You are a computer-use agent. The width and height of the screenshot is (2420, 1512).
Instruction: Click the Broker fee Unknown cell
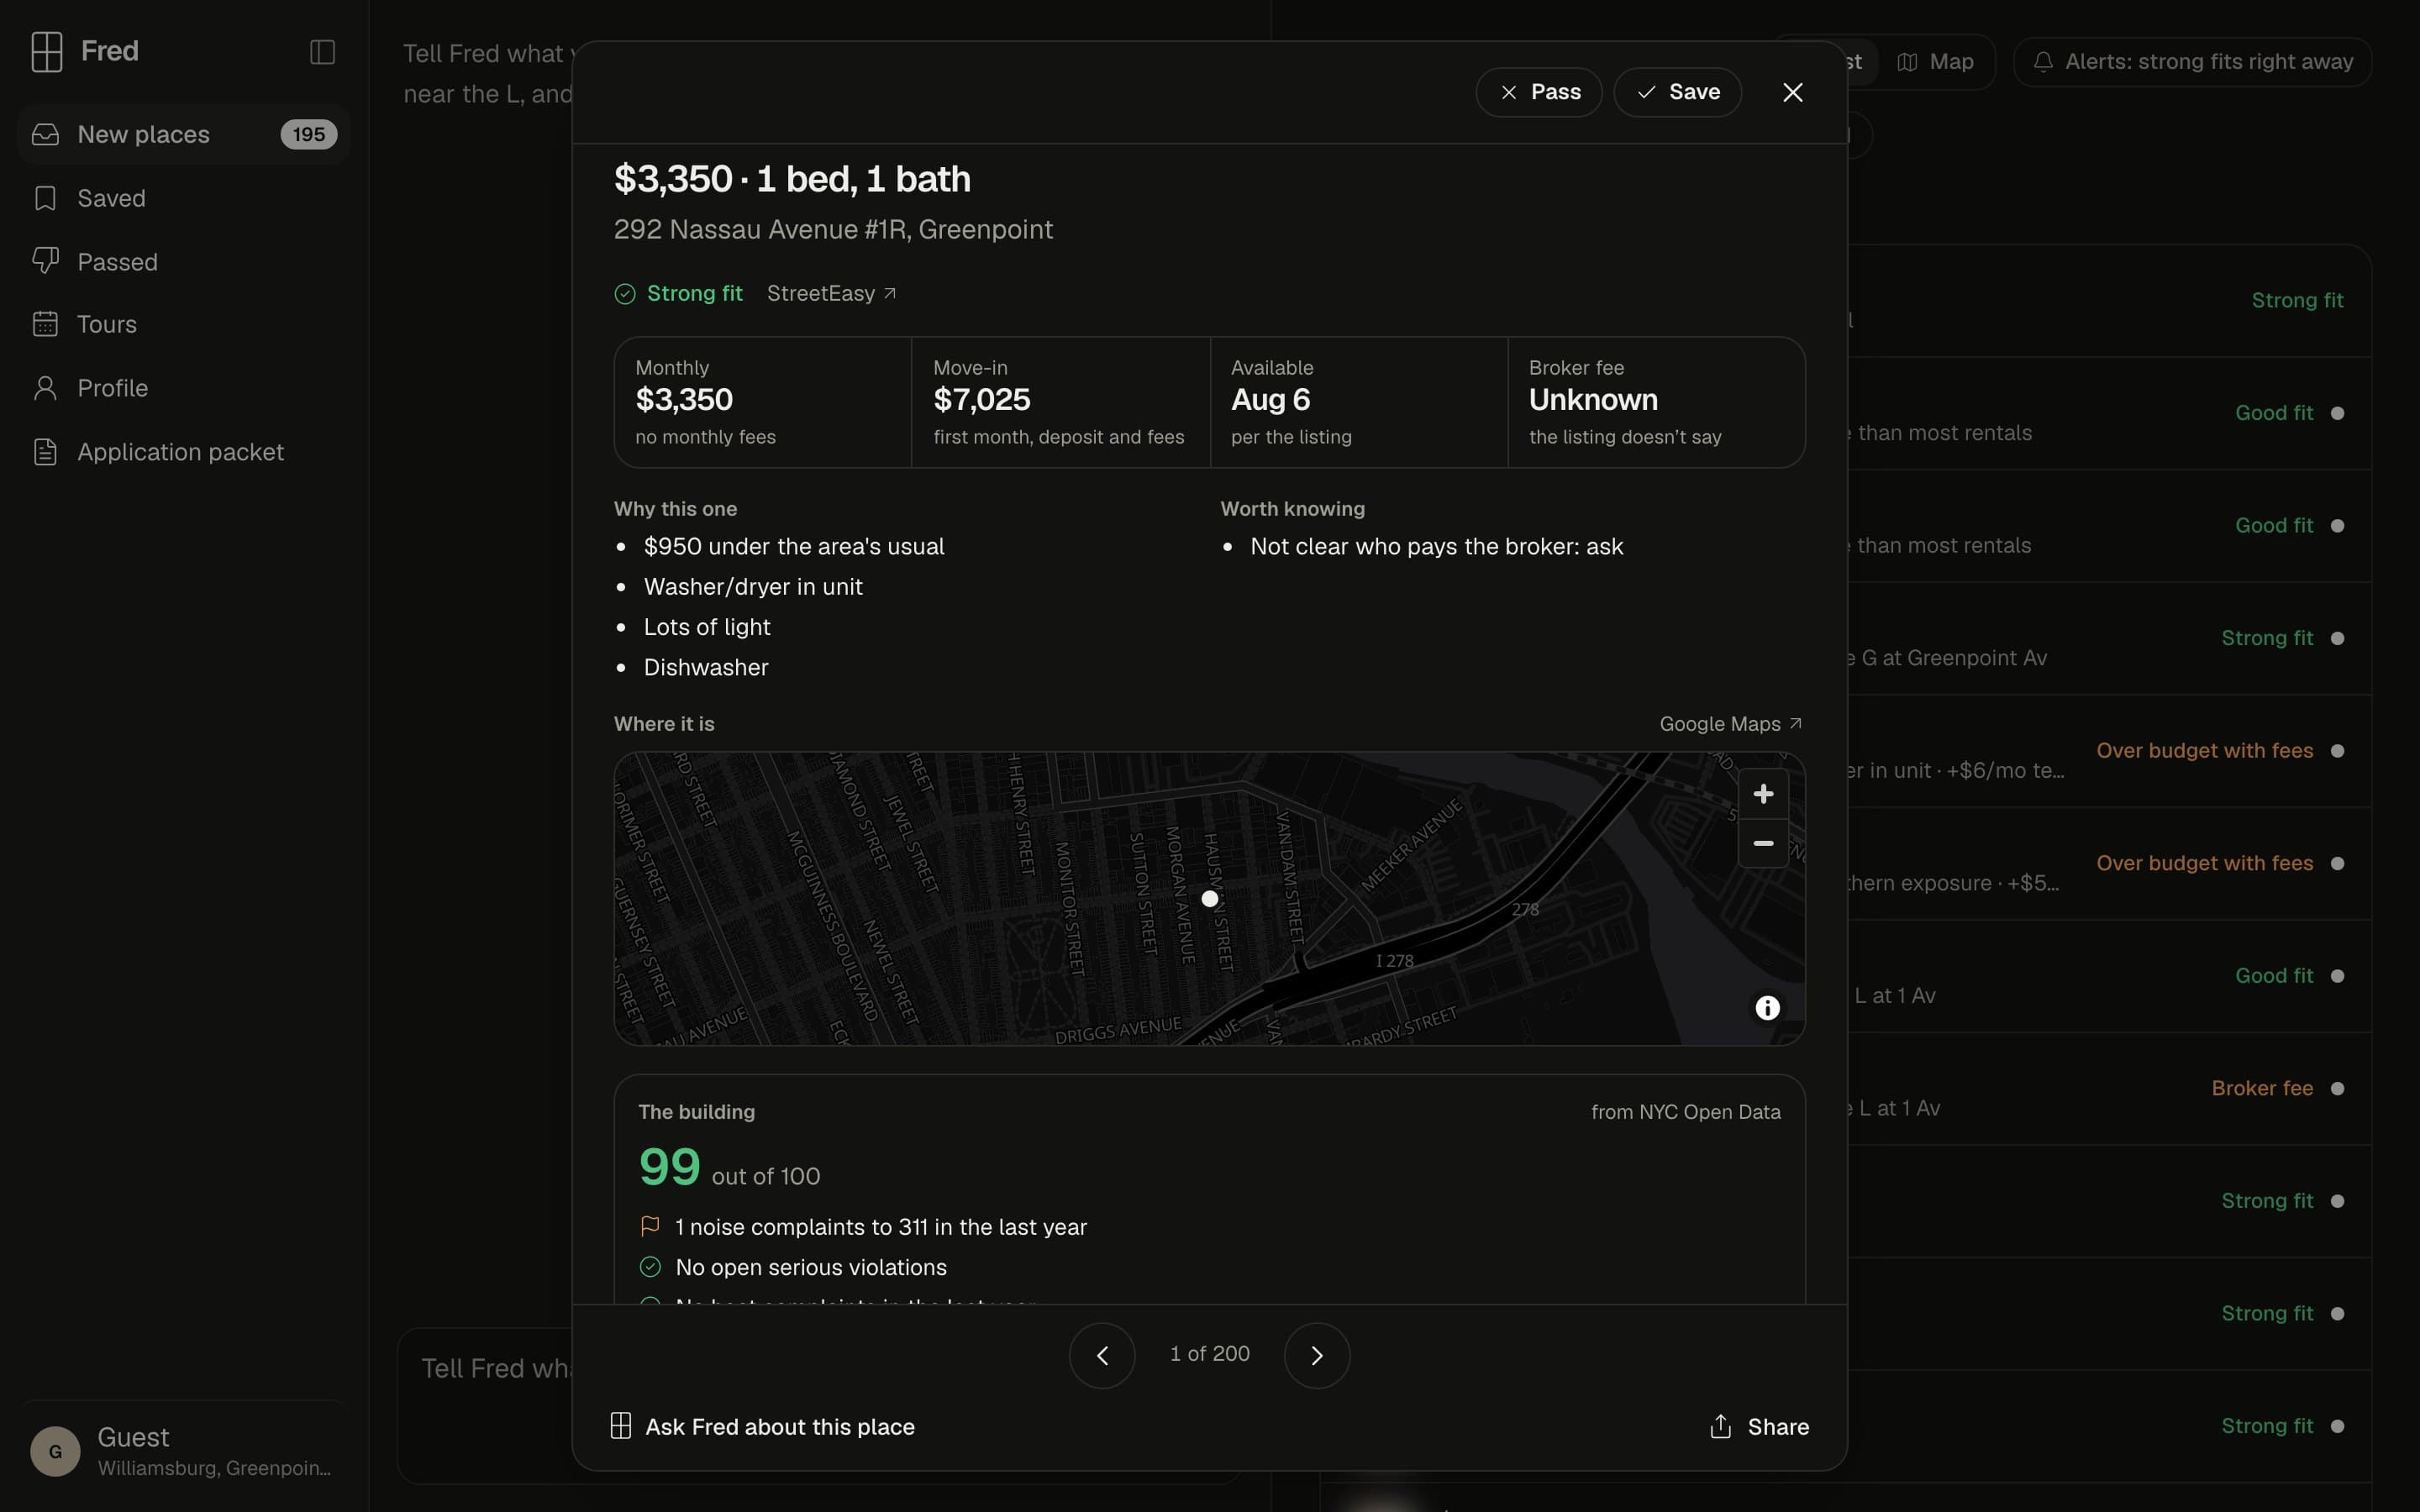pyautogui.click(x=1656, y=402)
